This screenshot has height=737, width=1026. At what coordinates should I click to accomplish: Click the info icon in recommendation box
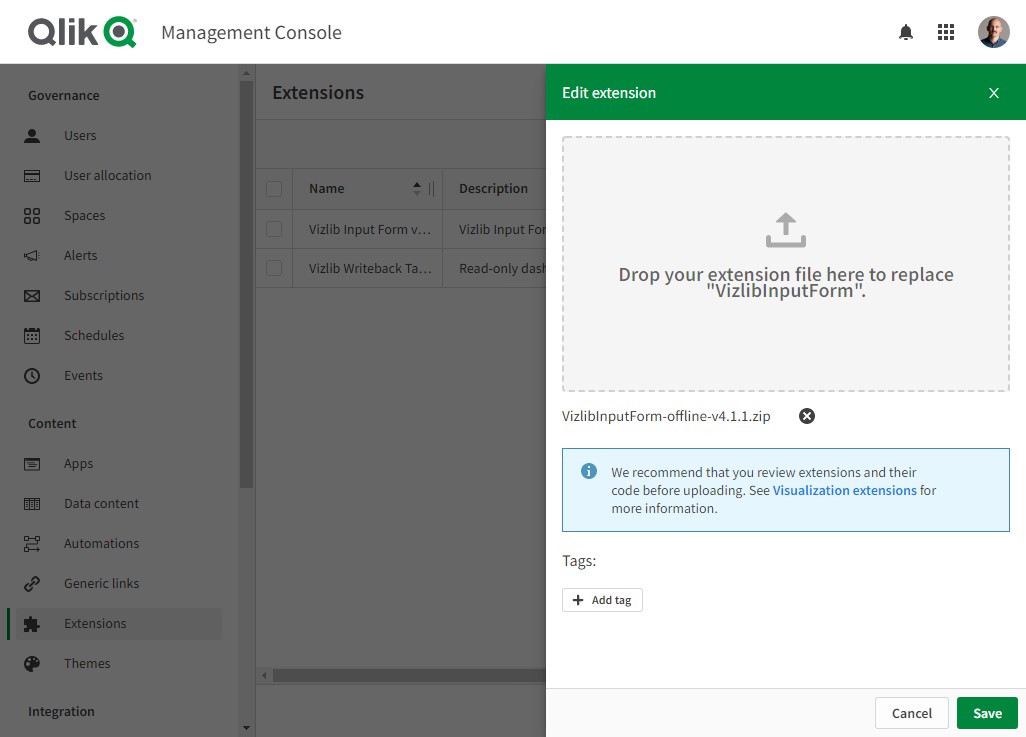click(x=588, y=471)
